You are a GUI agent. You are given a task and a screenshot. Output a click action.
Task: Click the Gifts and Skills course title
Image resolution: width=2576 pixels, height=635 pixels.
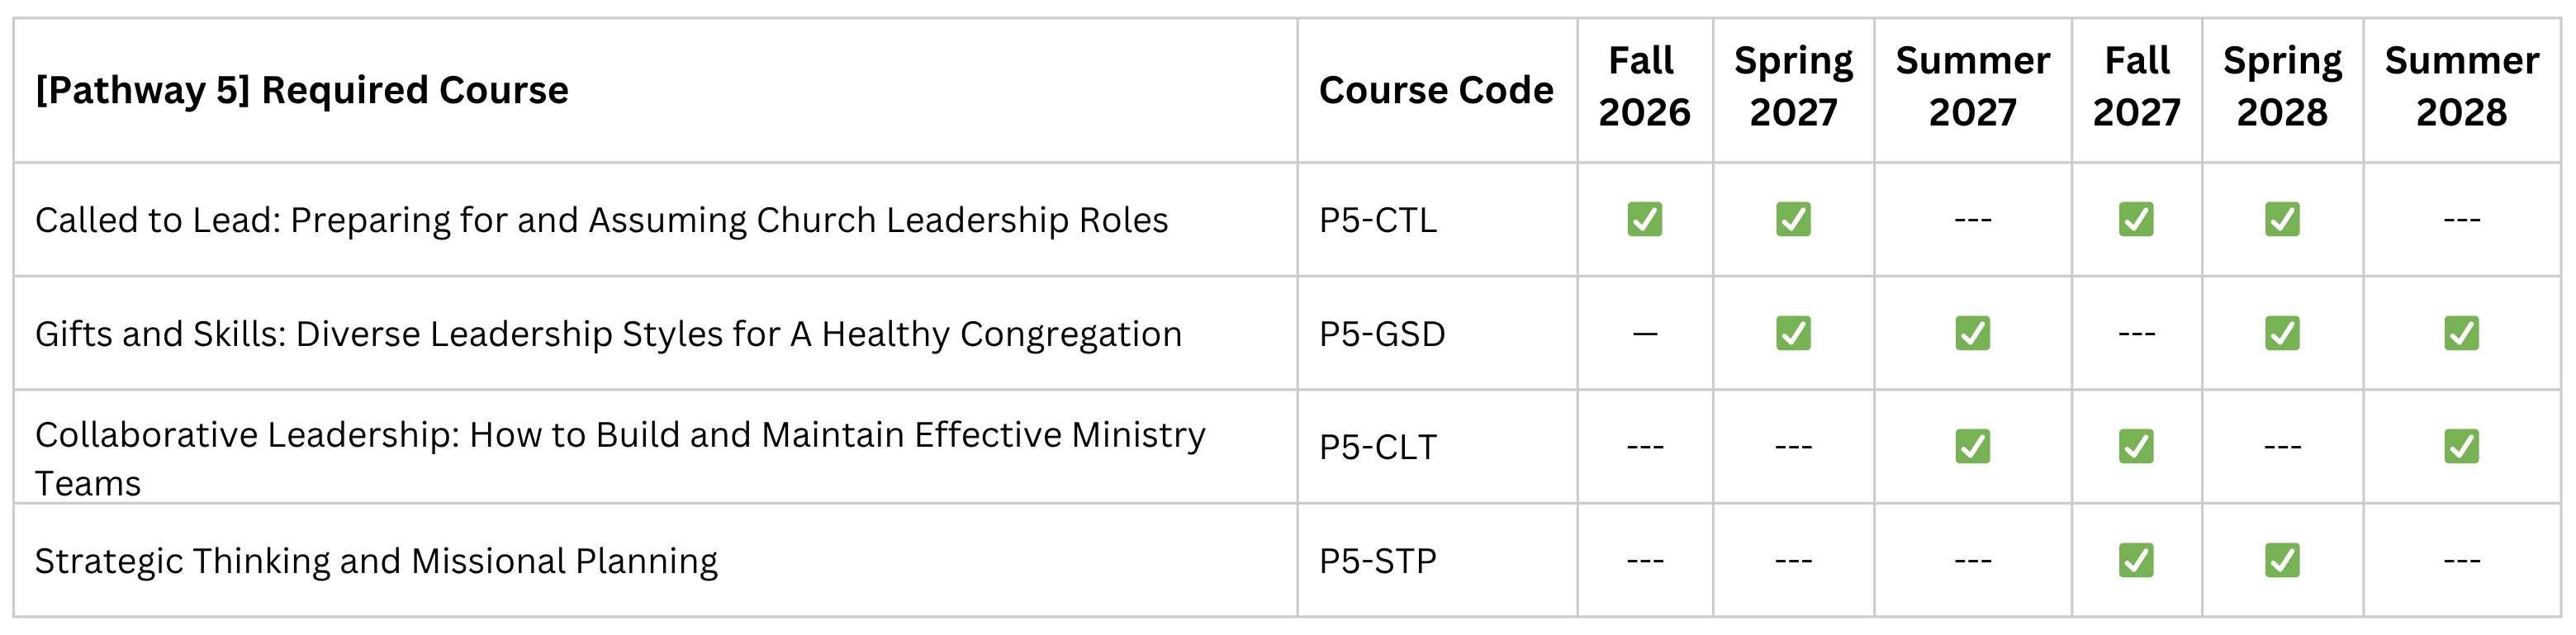pos(608,334)
